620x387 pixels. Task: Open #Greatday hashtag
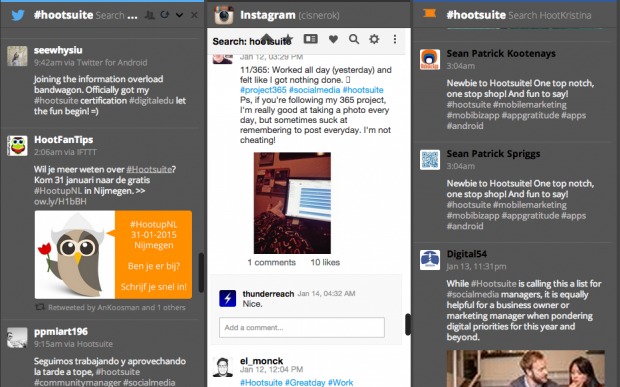pyautogui.click(x=305, y=382)
